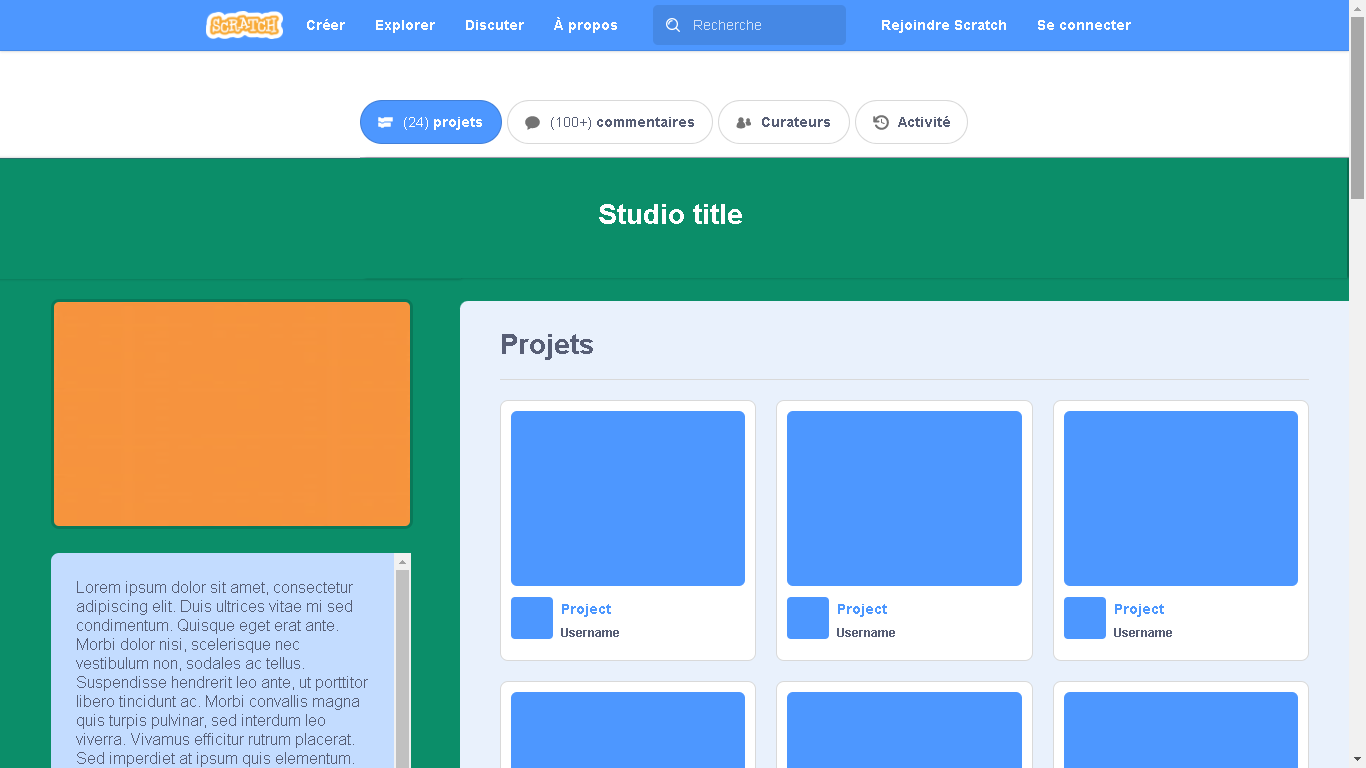The height and width of the screenshot is (768, 1366).
Task: Click the Scratch logo in the navbar
Action: pyautogui.click(x=244, y=25)
